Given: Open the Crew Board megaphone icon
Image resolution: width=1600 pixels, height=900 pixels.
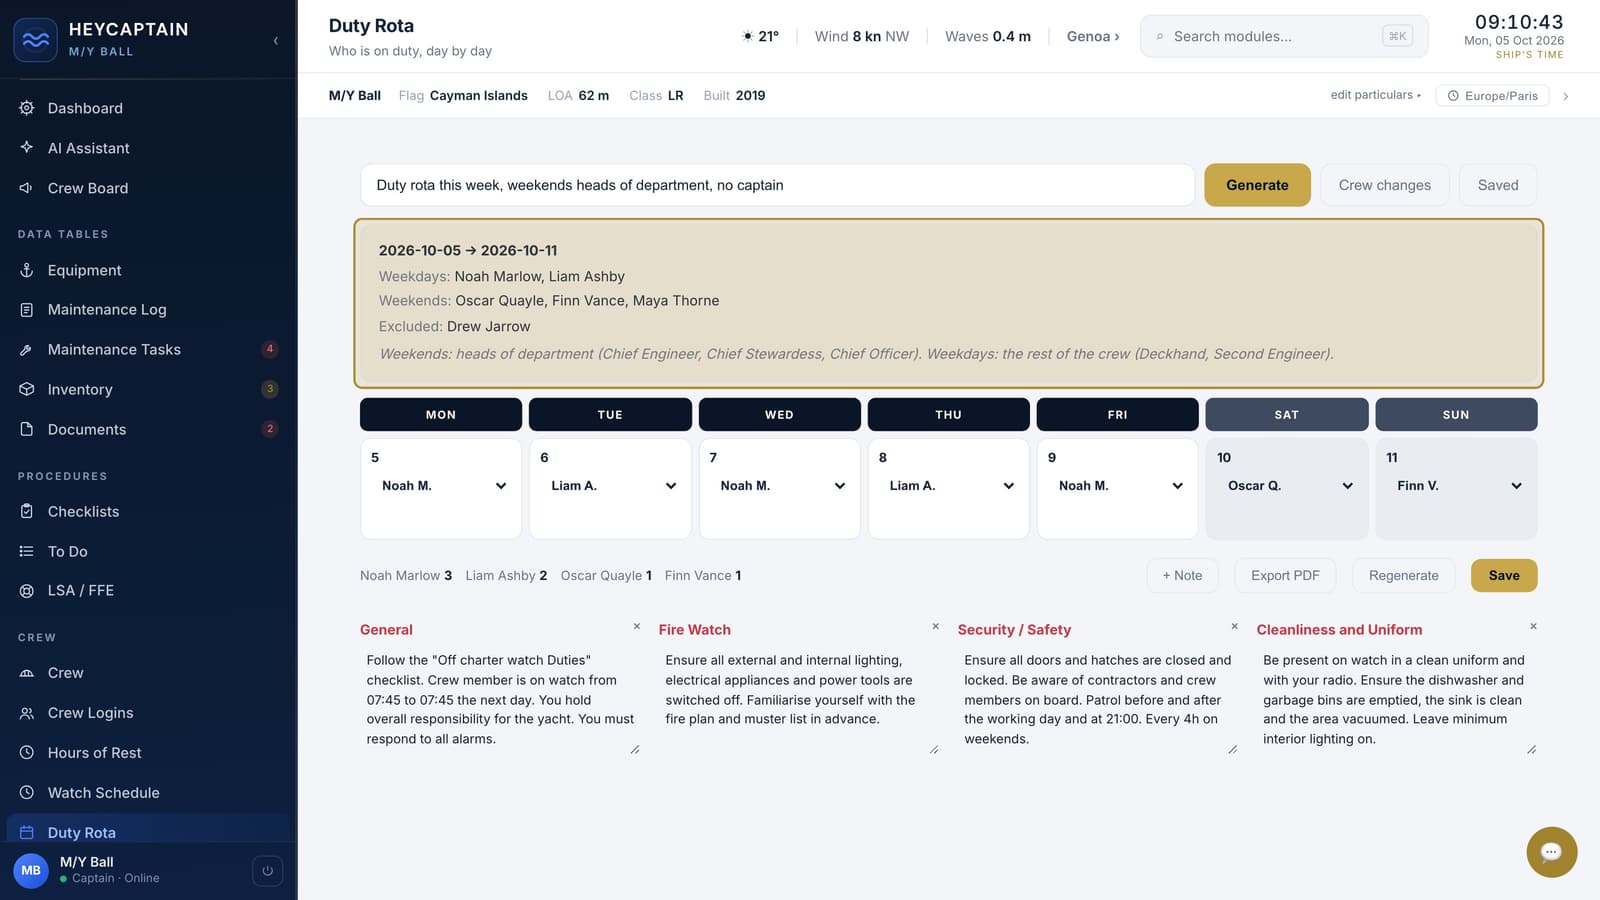Looking at the screenshot, I should 27,188.
